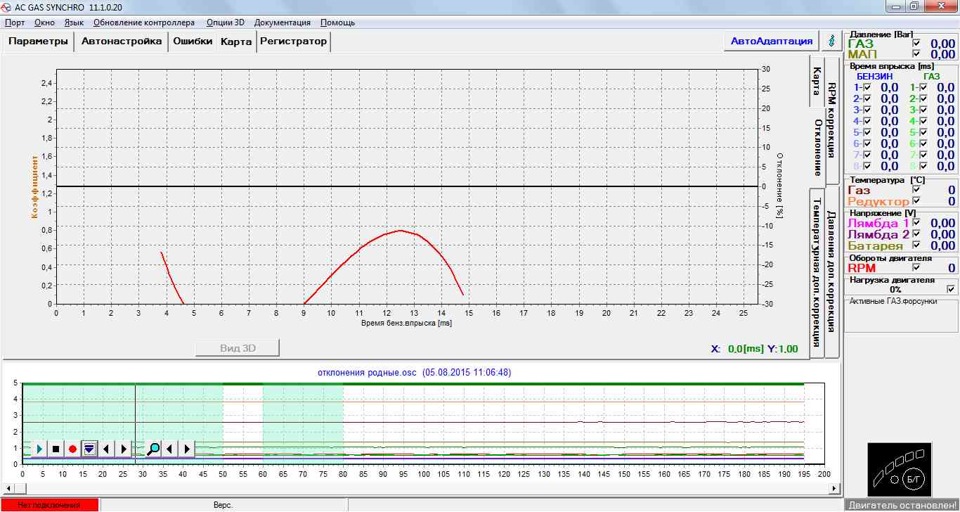Toggle the Редуктор temperature checkbox

point(917,201)
